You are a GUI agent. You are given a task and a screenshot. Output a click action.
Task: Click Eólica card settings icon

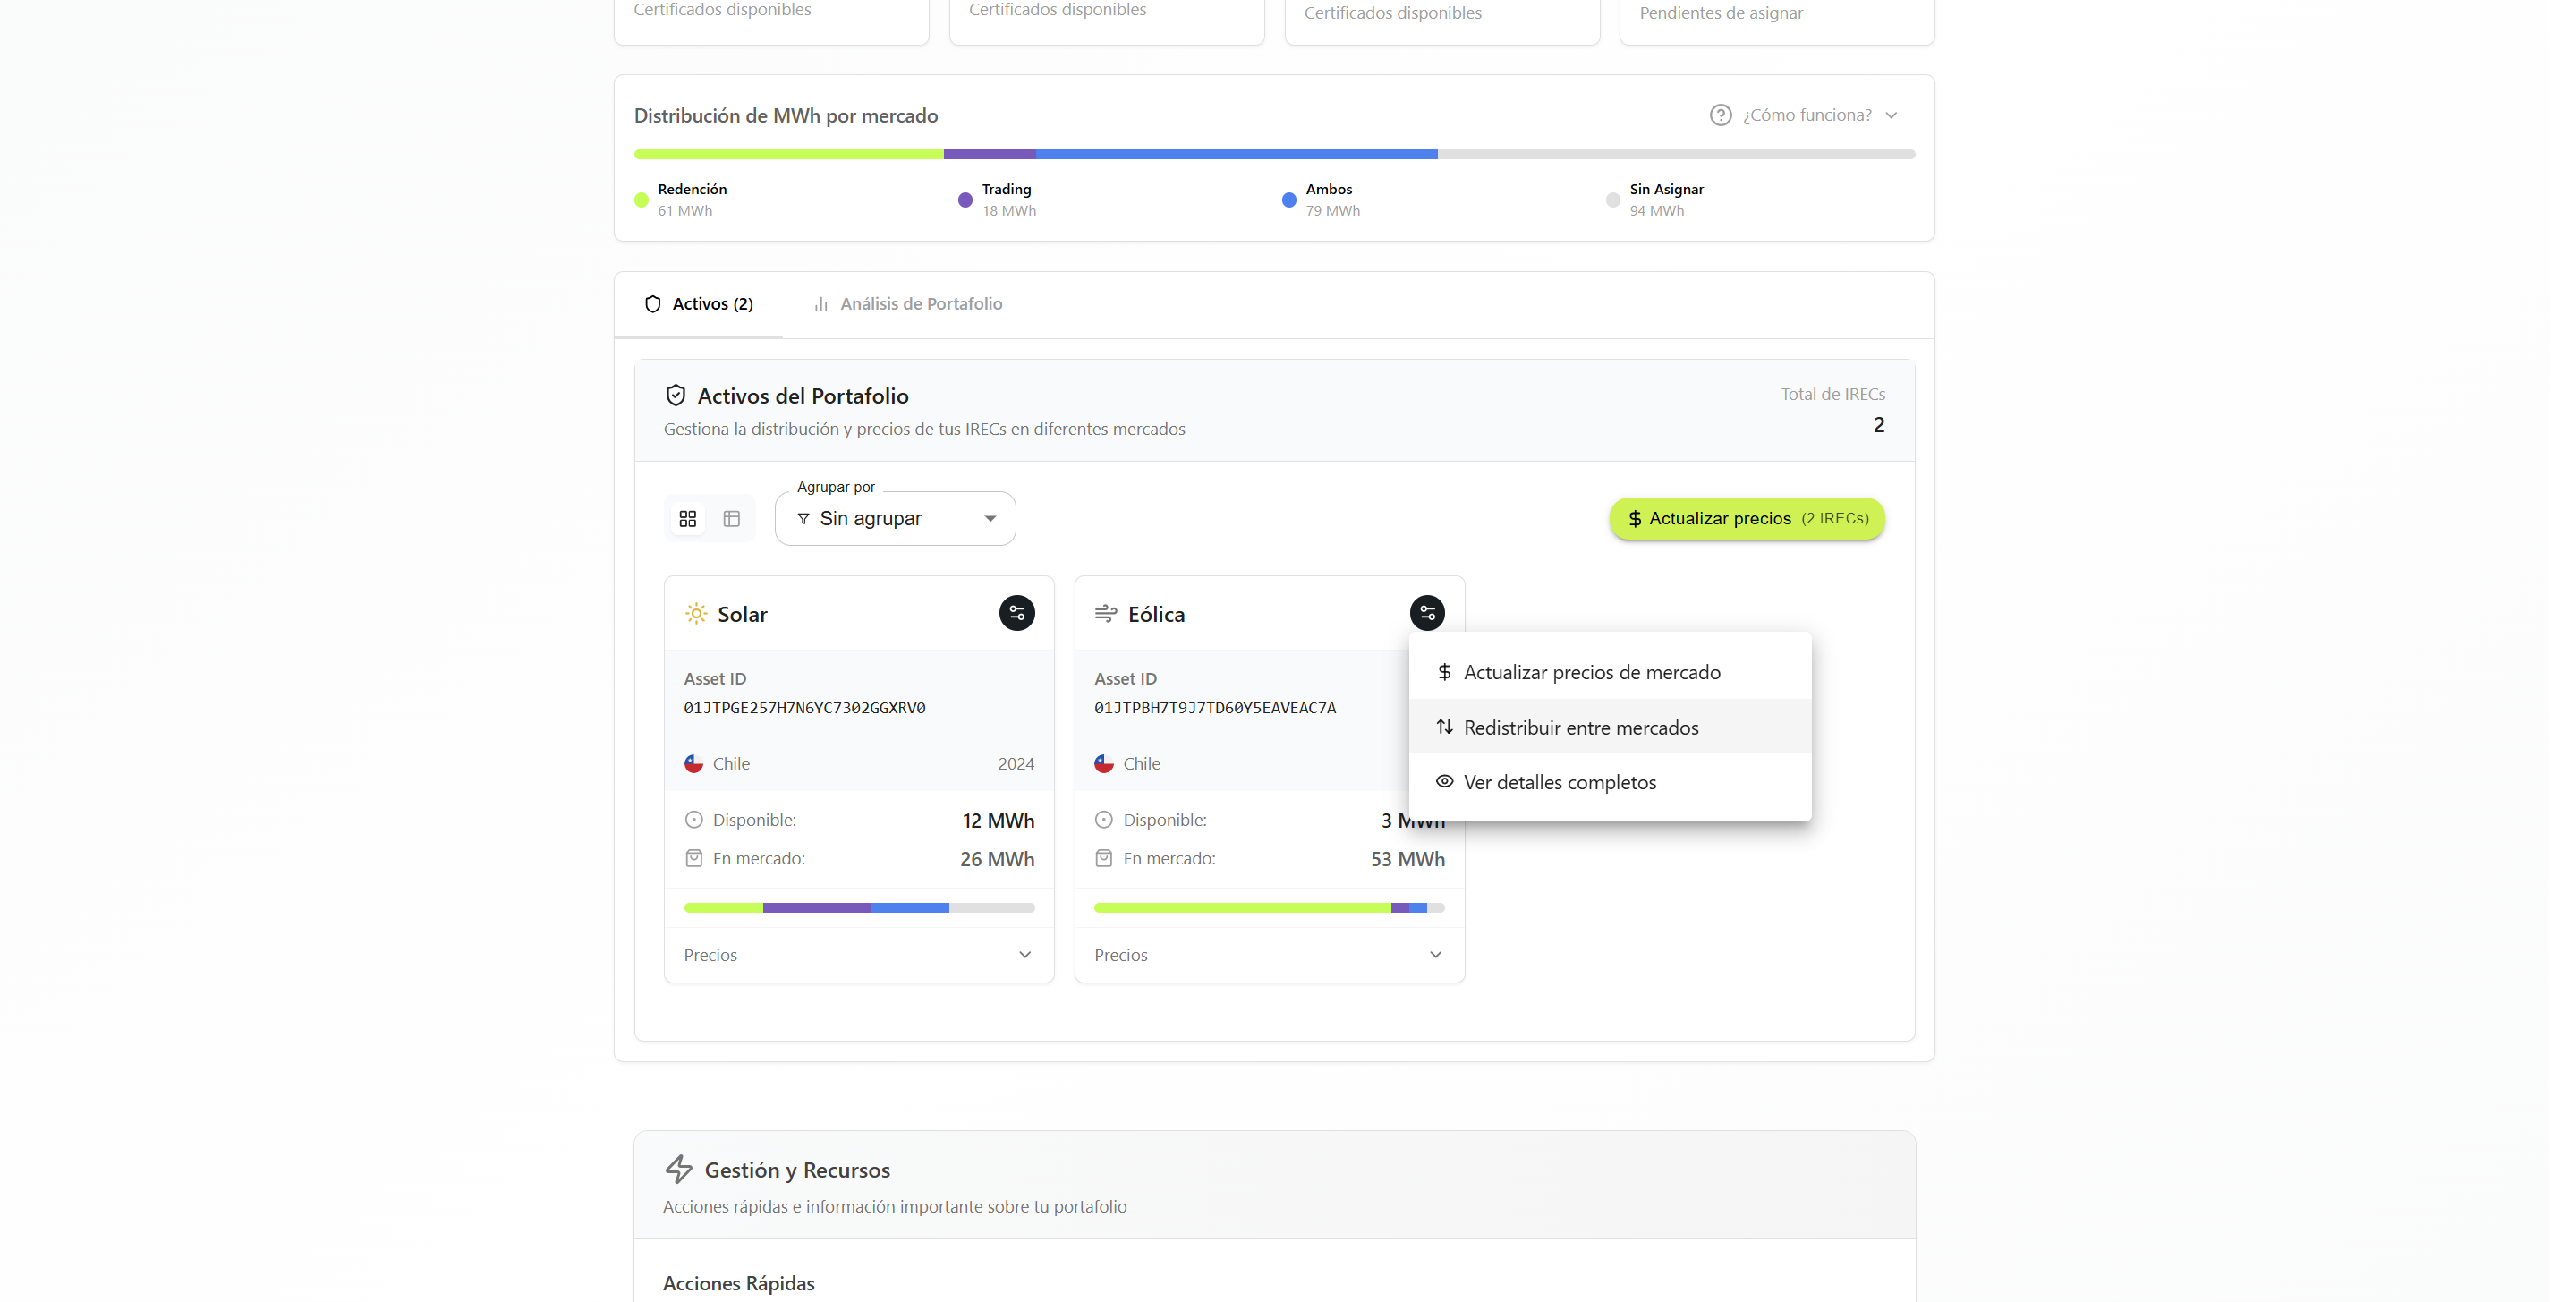(1426, 613)
